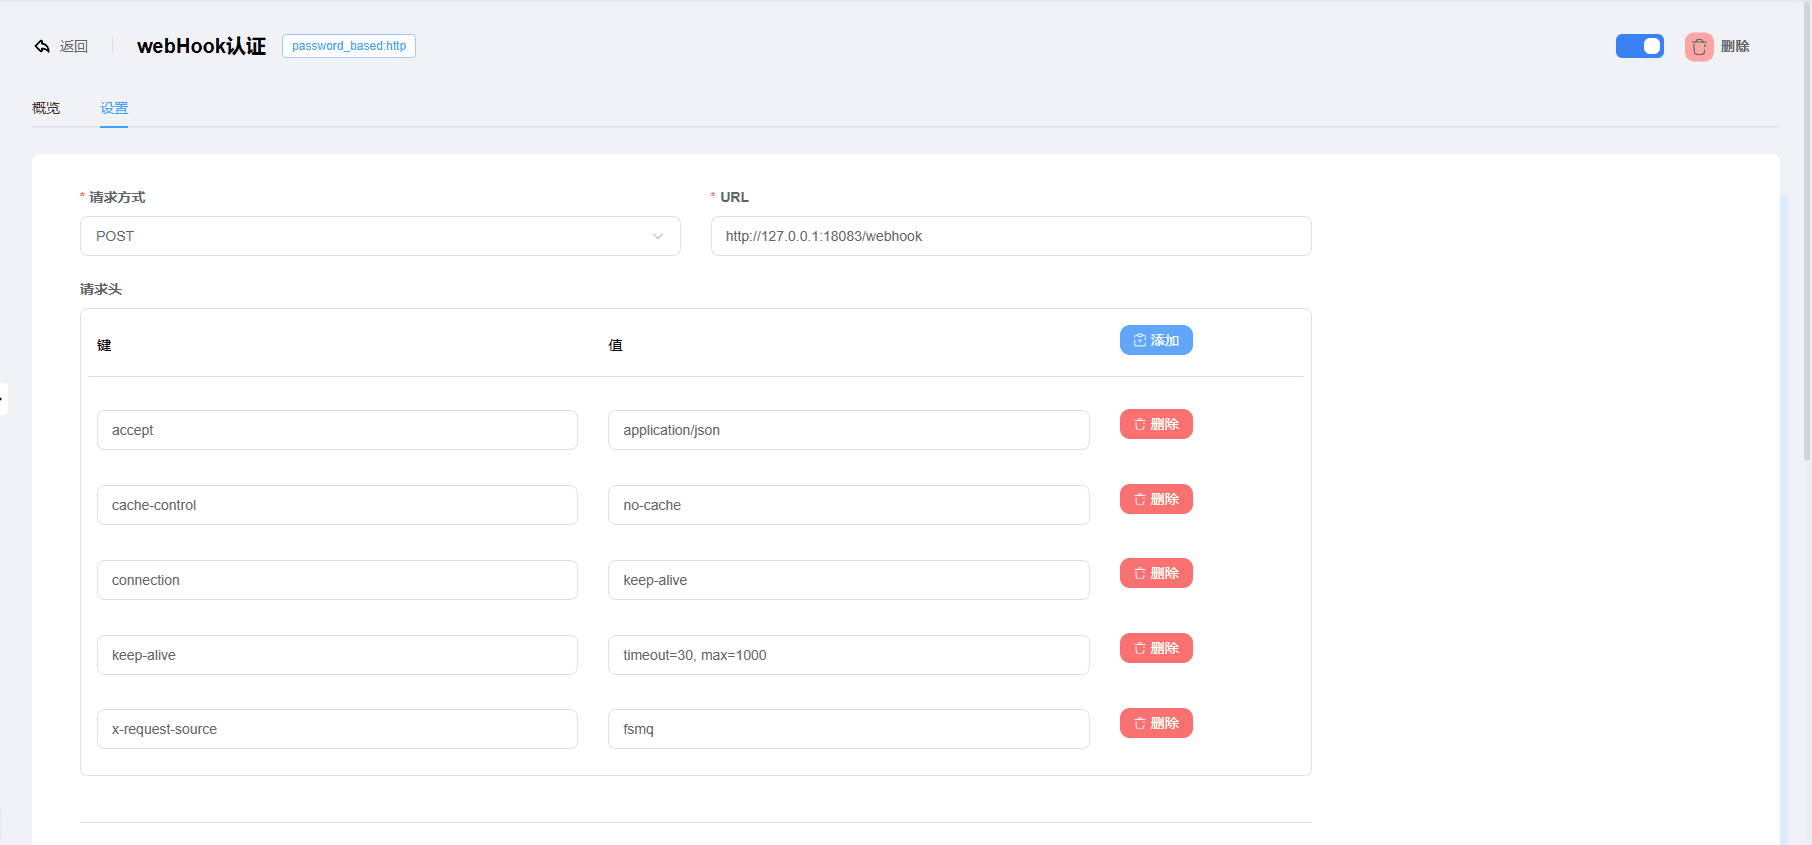Delete the keep-alive header row

[1156, 648]
